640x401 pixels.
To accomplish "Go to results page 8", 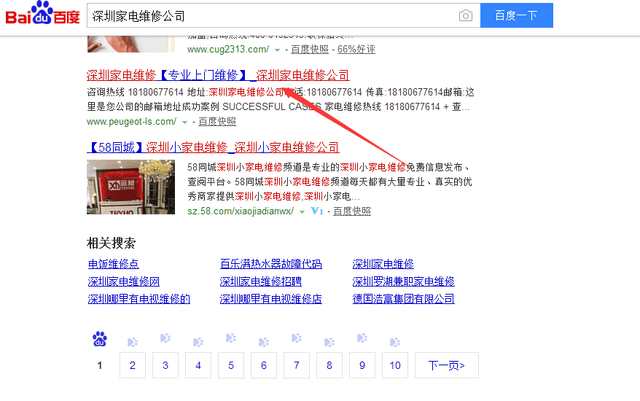I will tap(329, 365).
